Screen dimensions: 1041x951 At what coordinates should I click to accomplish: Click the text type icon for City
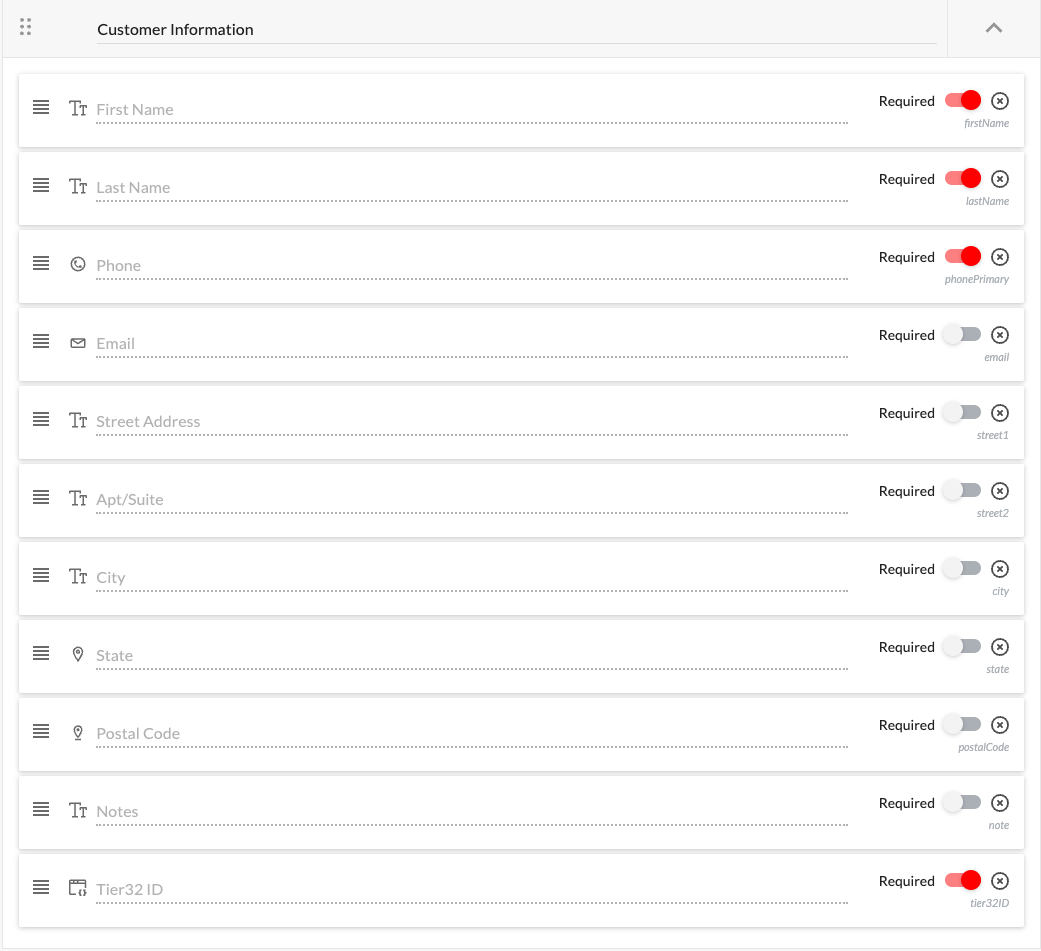coord(78,576)
